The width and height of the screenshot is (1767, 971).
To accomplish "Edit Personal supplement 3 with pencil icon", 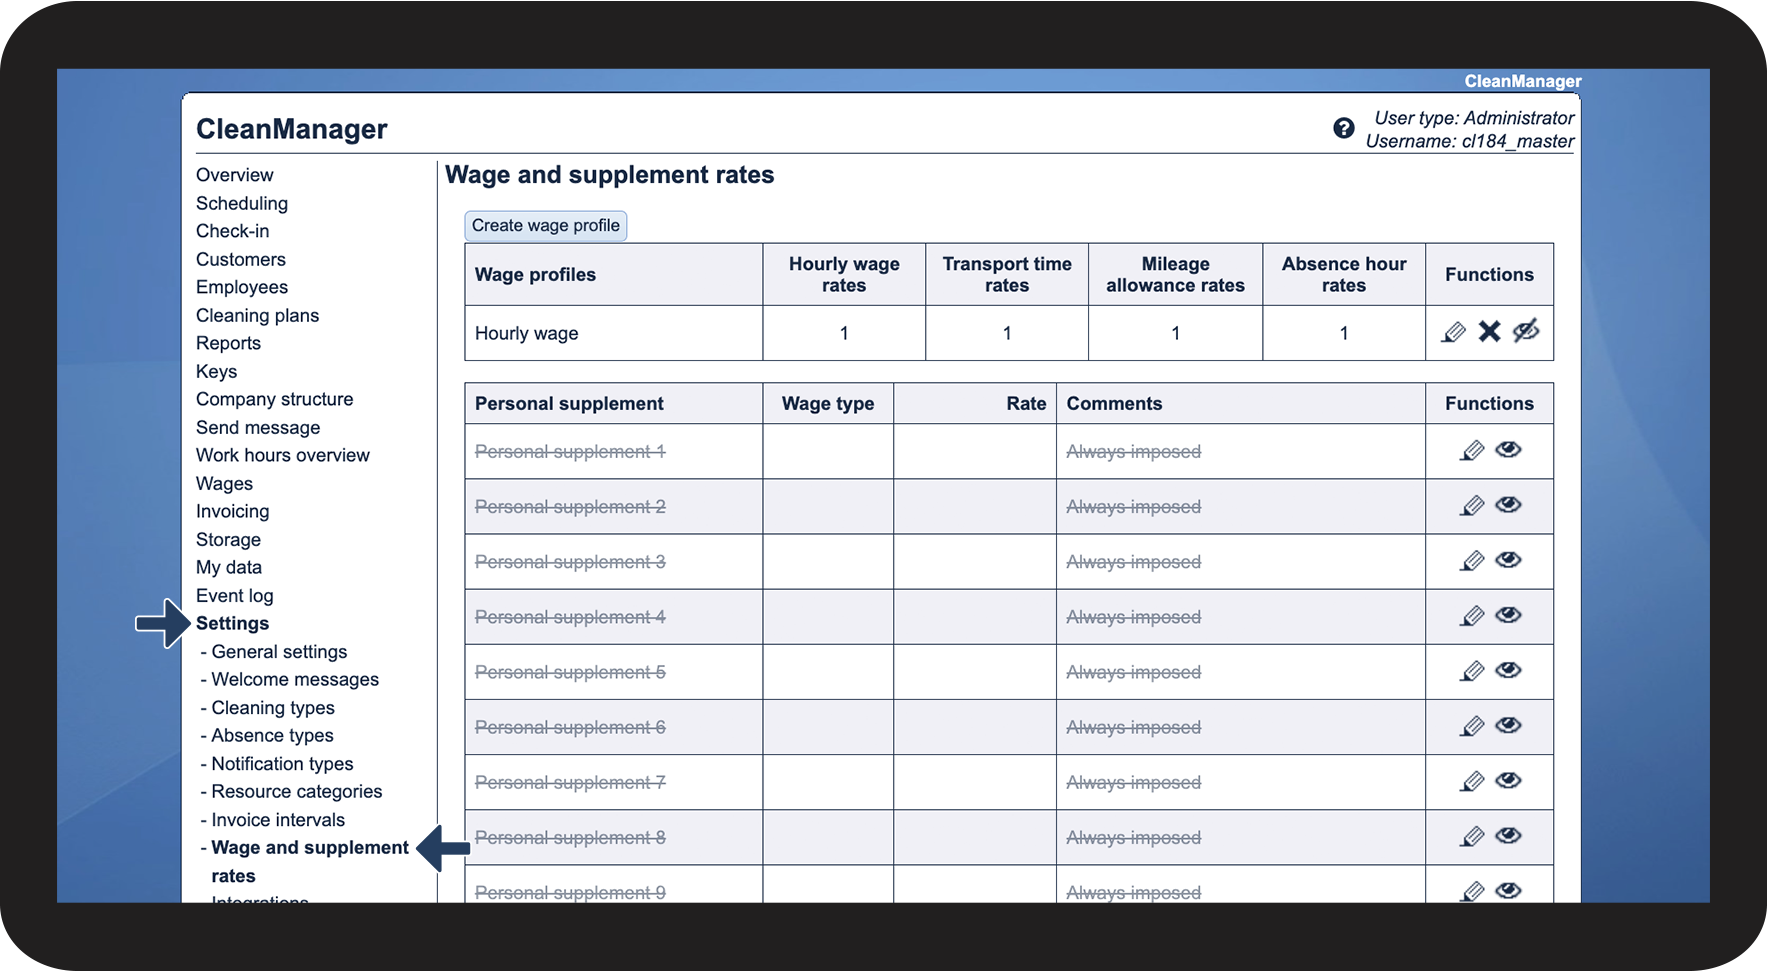I will click(x=1472, y=561).
